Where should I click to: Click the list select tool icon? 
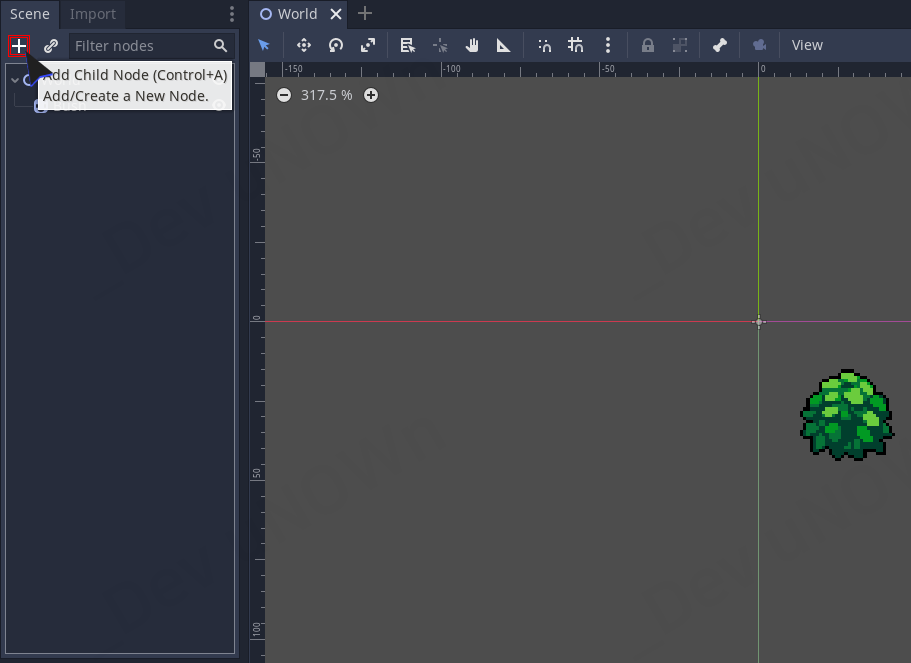click(x=408, y=45)
